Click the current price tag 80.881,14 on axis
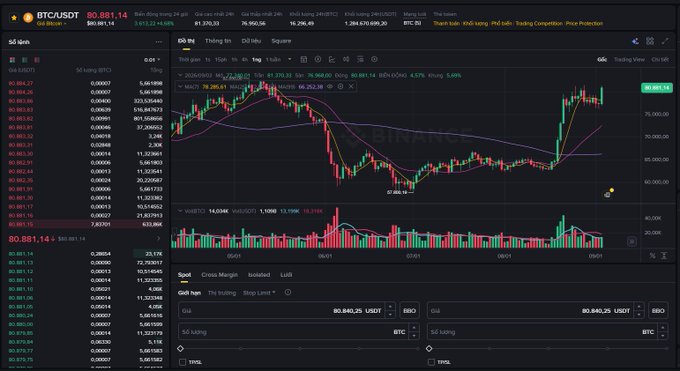Viewport: 680px width, 371px height. tap(657, 88)
